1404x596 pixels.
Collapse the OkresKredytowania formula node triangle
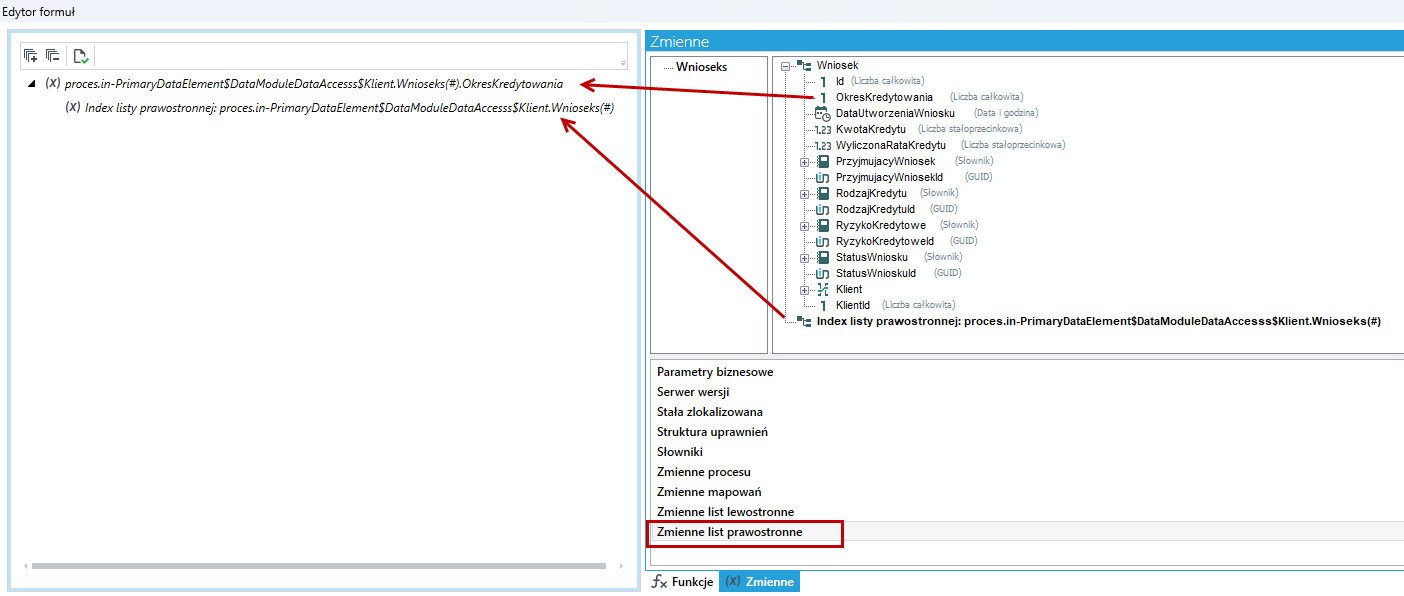(x=32, y=84)
